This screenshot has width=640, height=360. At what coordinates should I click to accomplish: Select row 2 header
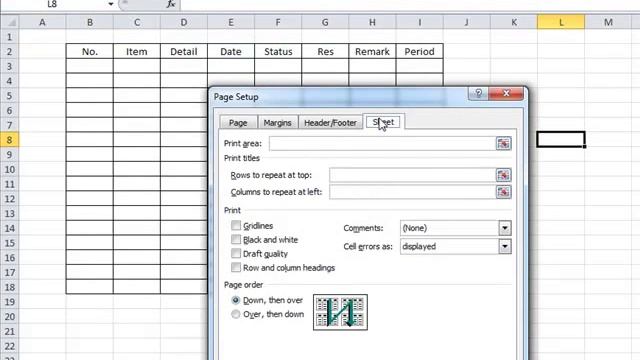pyautogui.click(x=9, y=51)
